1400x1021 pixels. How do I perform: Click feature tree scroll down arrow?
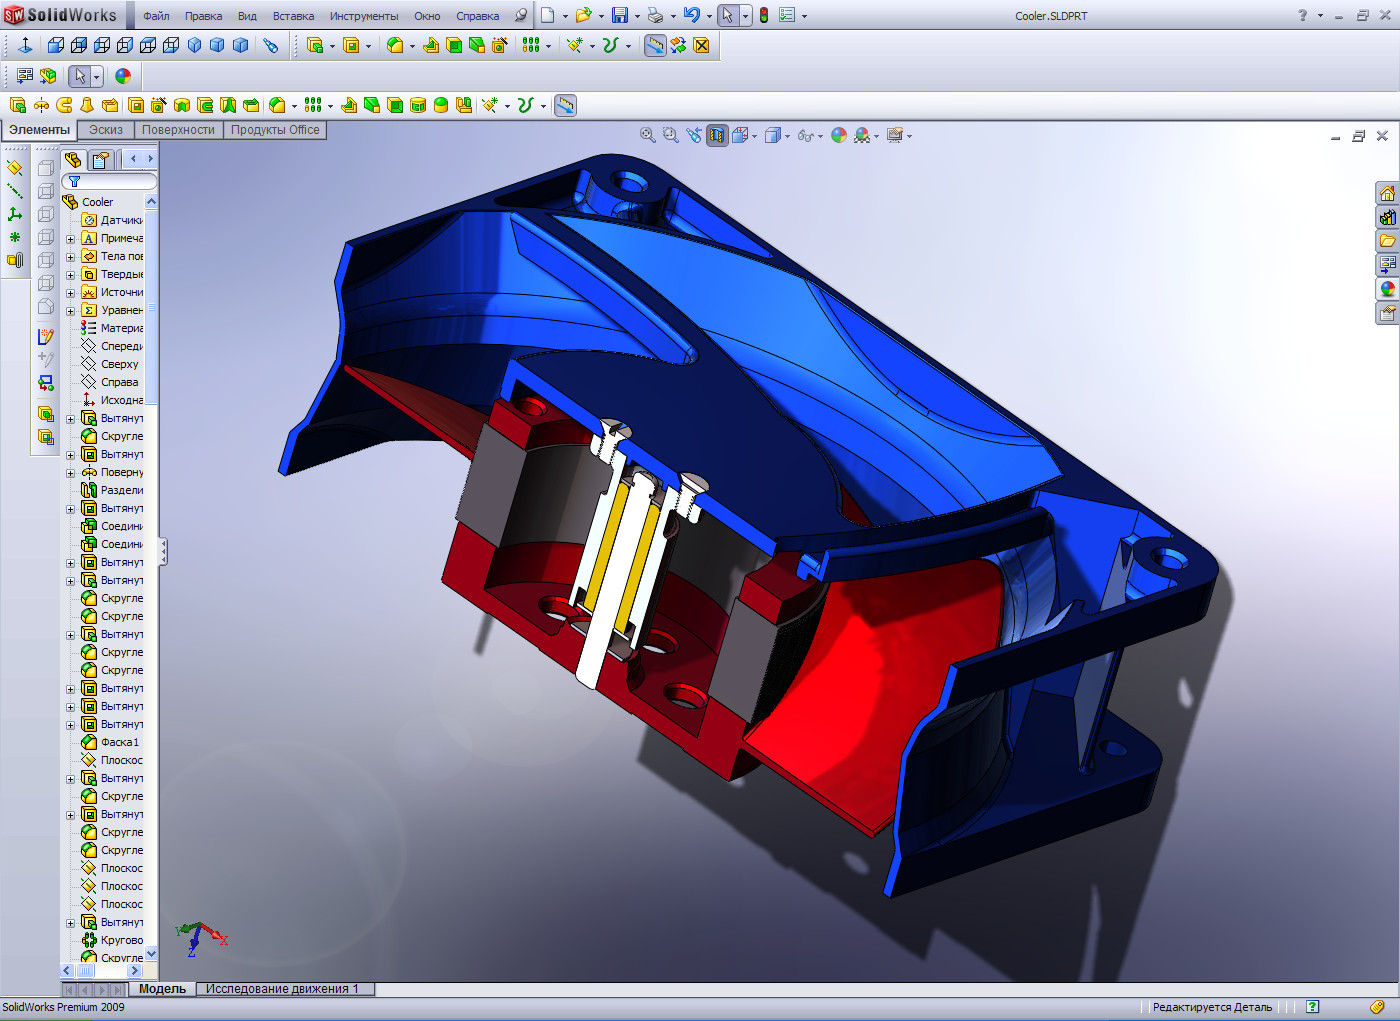(151, 954)
